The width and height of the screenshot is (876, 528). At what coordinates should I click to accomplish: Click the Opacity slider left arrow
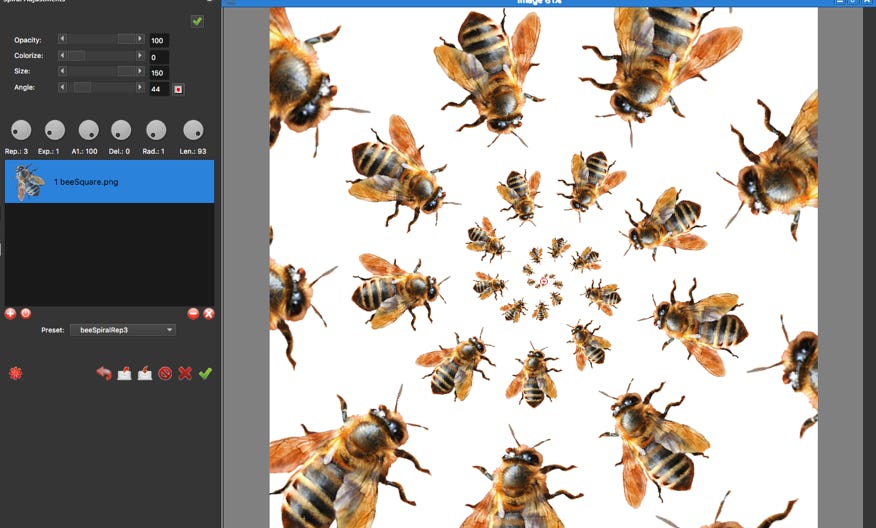coord(62,39)
